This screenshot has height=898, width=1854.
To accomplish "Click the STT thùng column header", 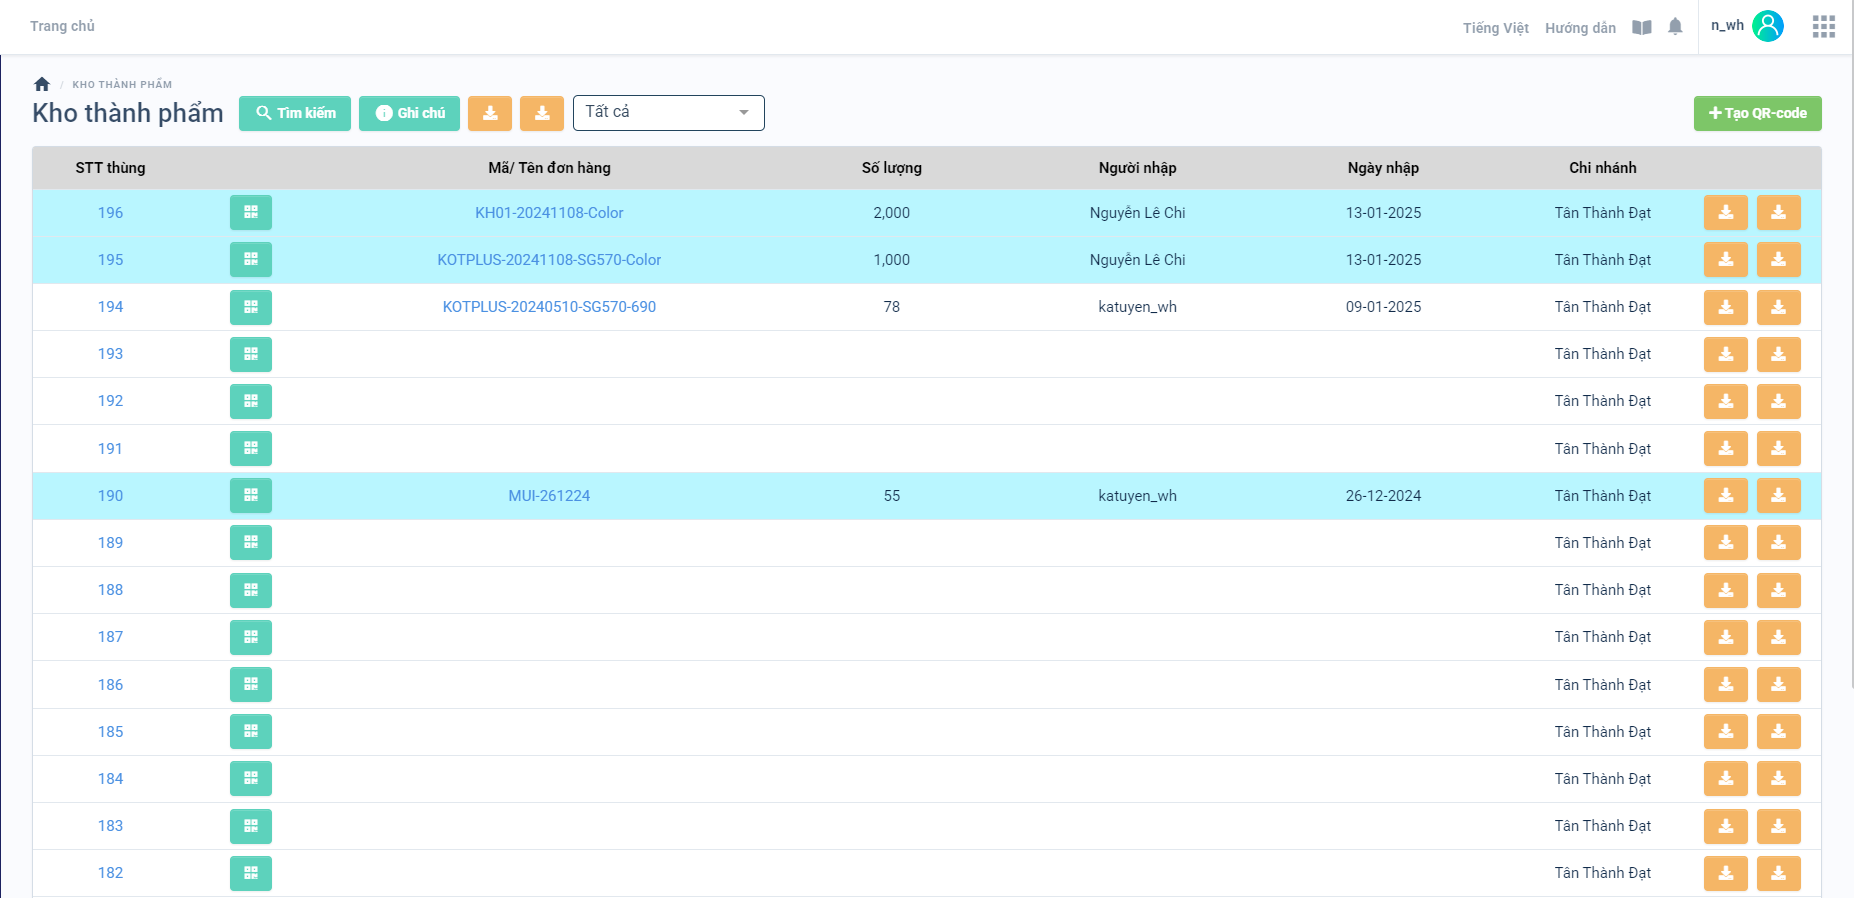I will 110,168.
